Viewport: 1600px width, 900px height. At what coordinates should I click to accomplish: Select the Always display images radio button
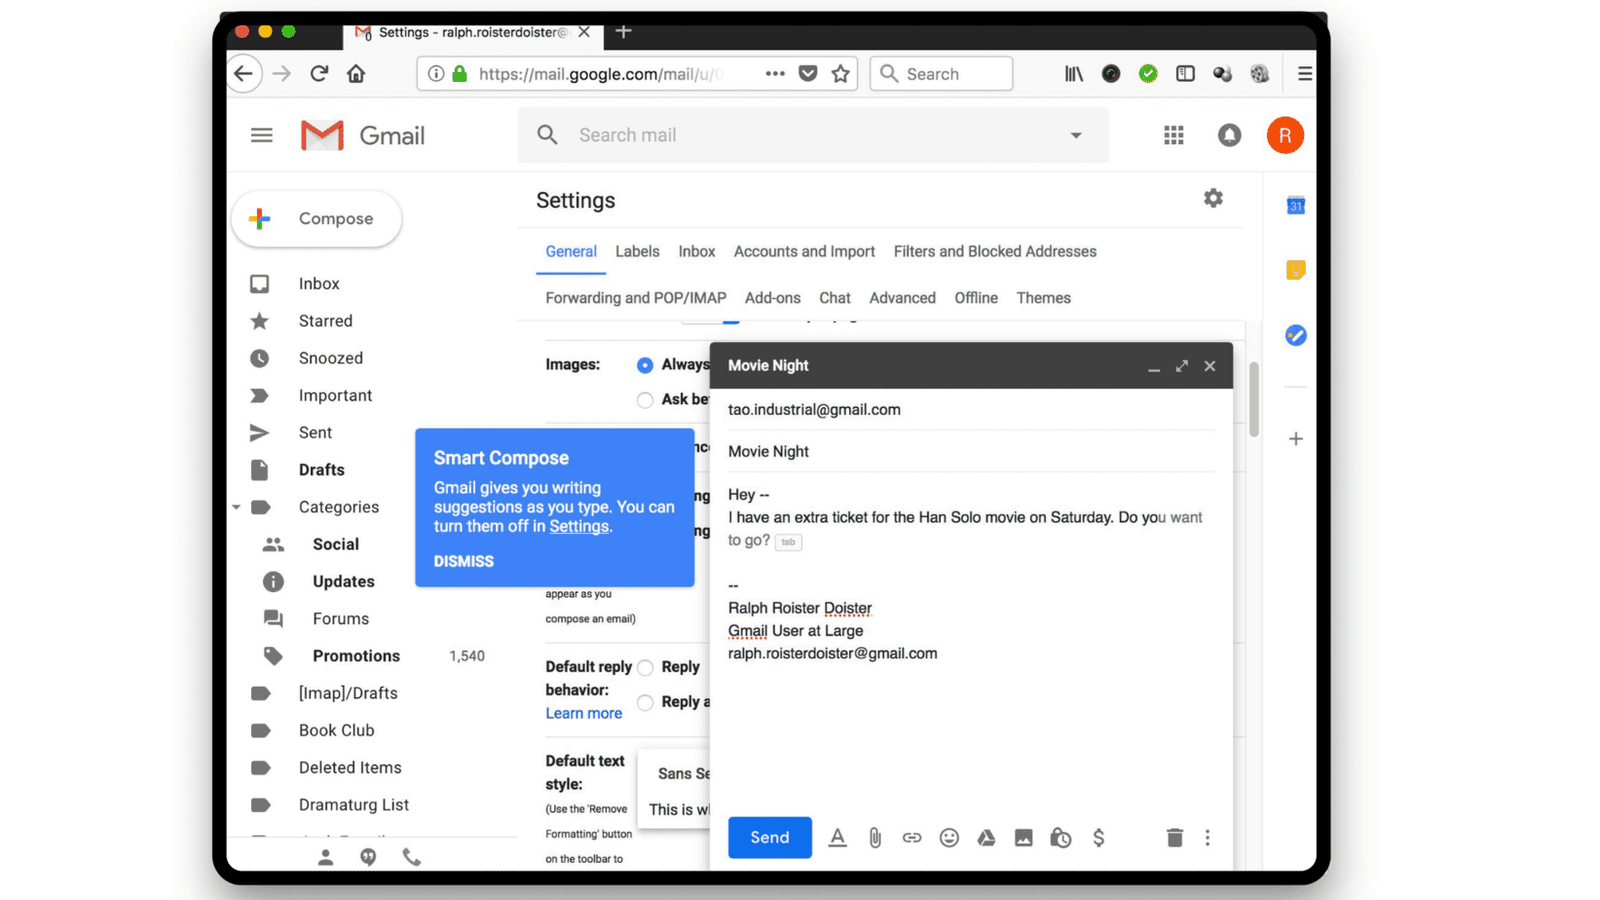point(645,366)
